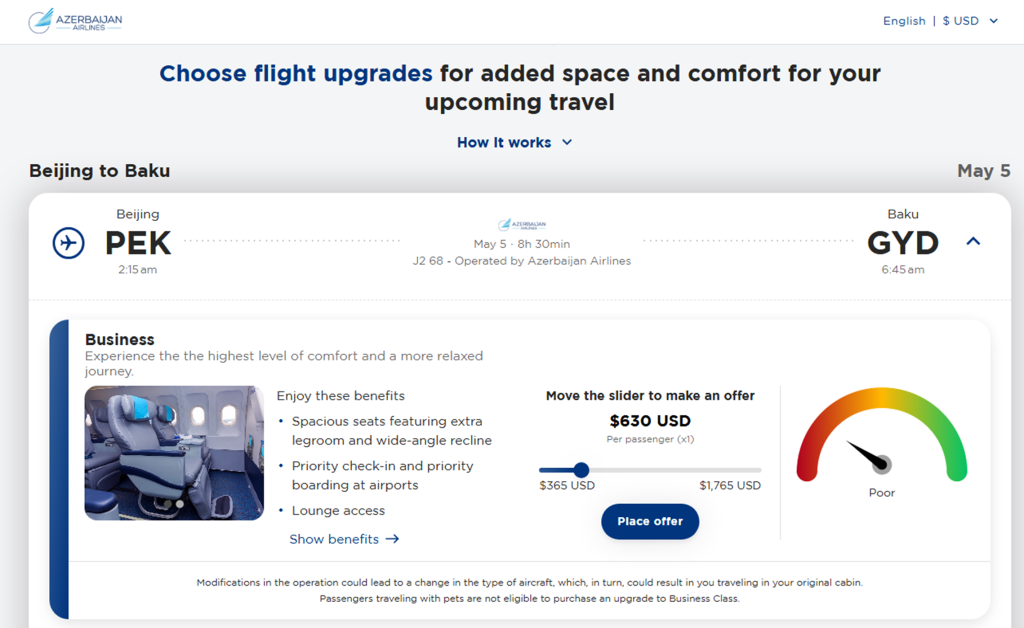1024x628 pixels.
Task: Open the $ USD currency dropdown
Action: 961,21
